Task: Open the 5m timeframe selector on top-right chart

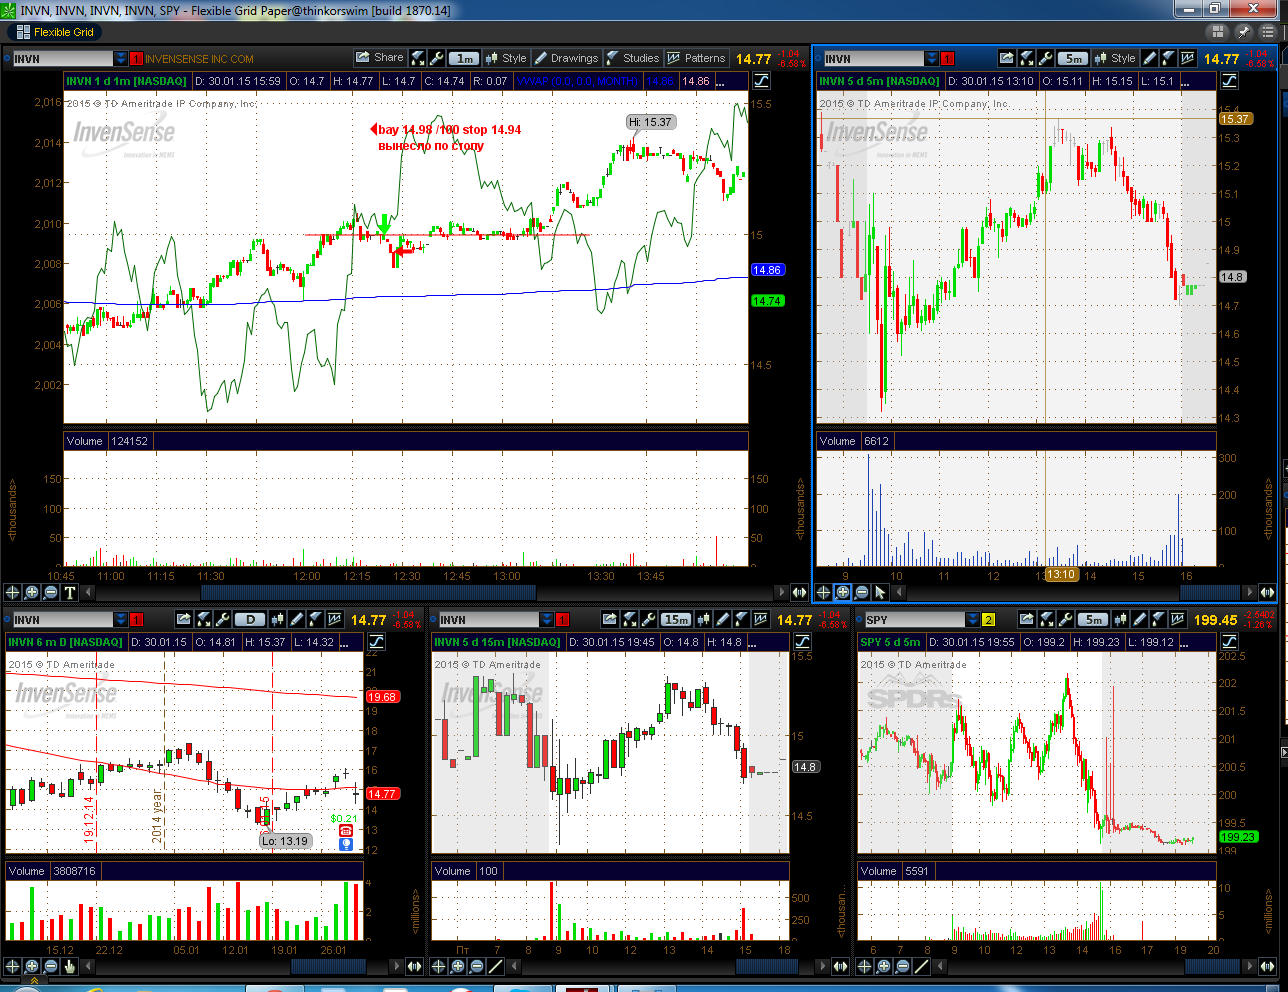Action: [x=1073, y=58]
